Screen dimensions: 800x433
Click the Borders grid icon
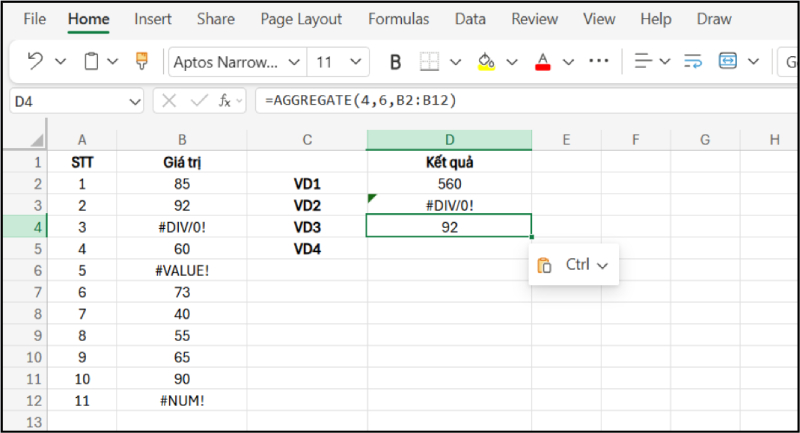[429, 62]
